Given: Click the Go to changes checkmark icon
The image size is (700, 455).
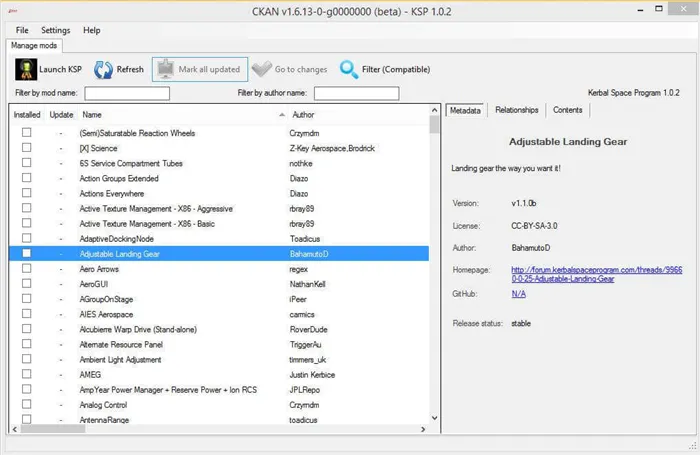Looking at the screenshot, I should pos(262,69).
